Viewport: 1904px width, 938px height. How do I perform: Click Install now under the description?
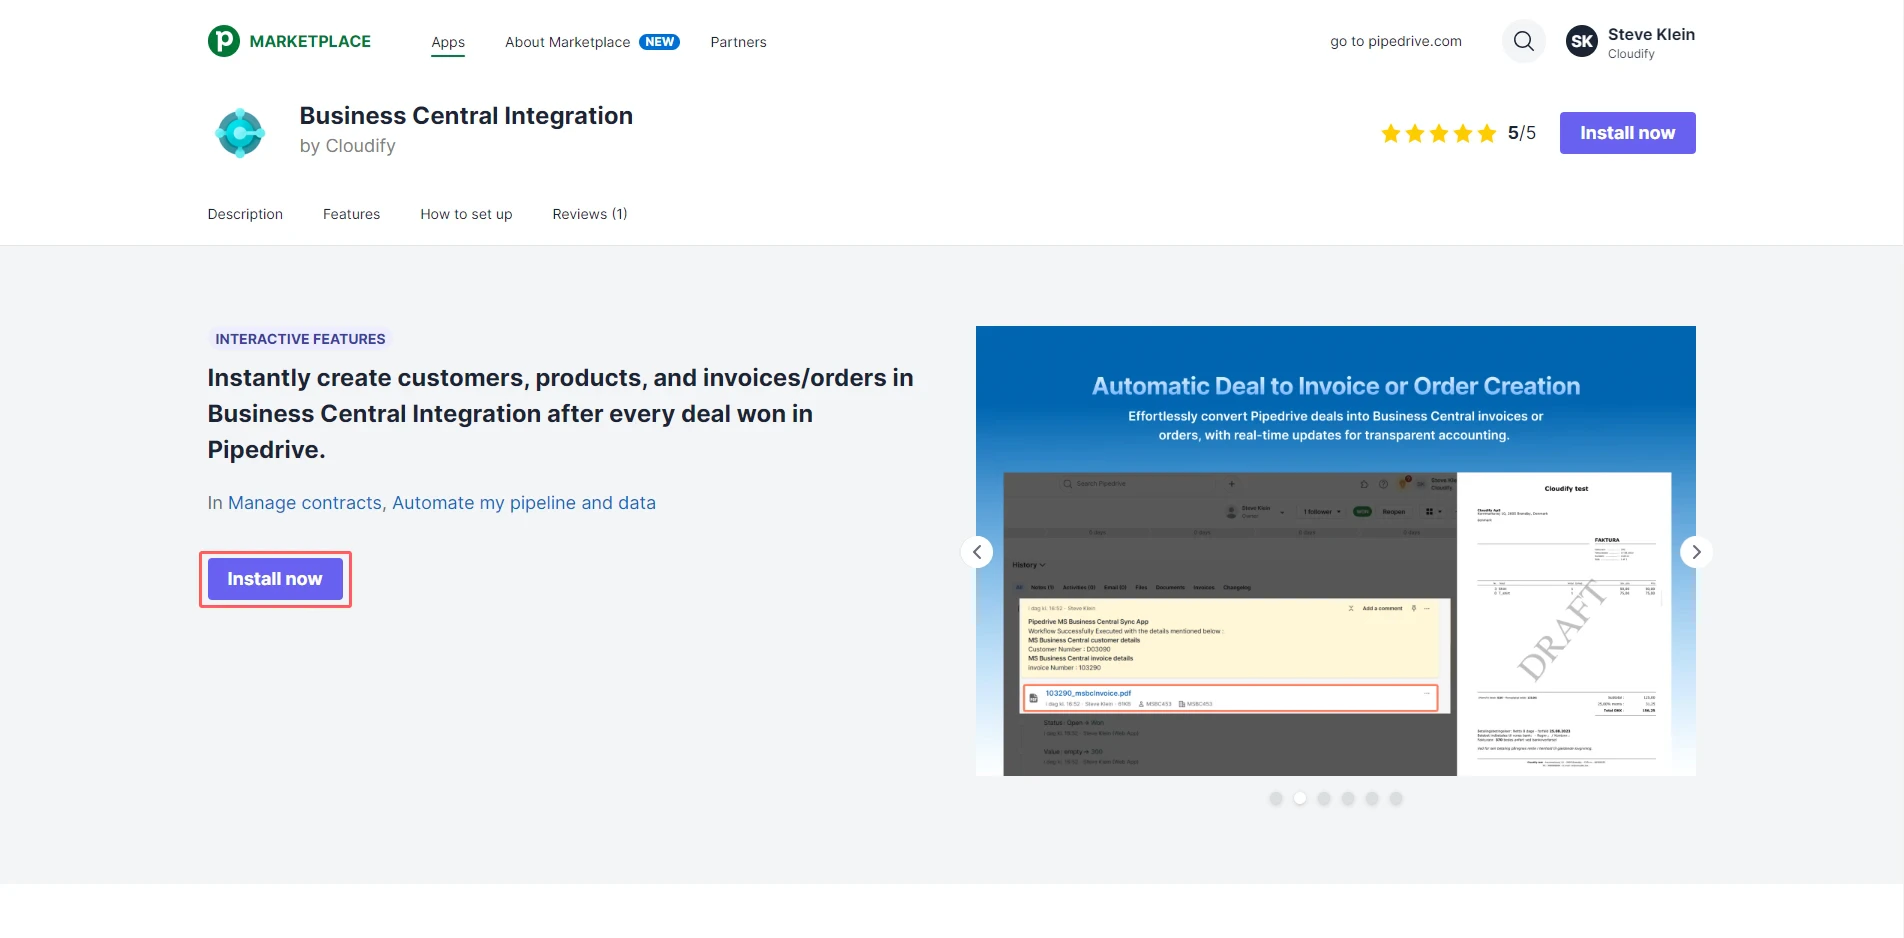point(275,579)
